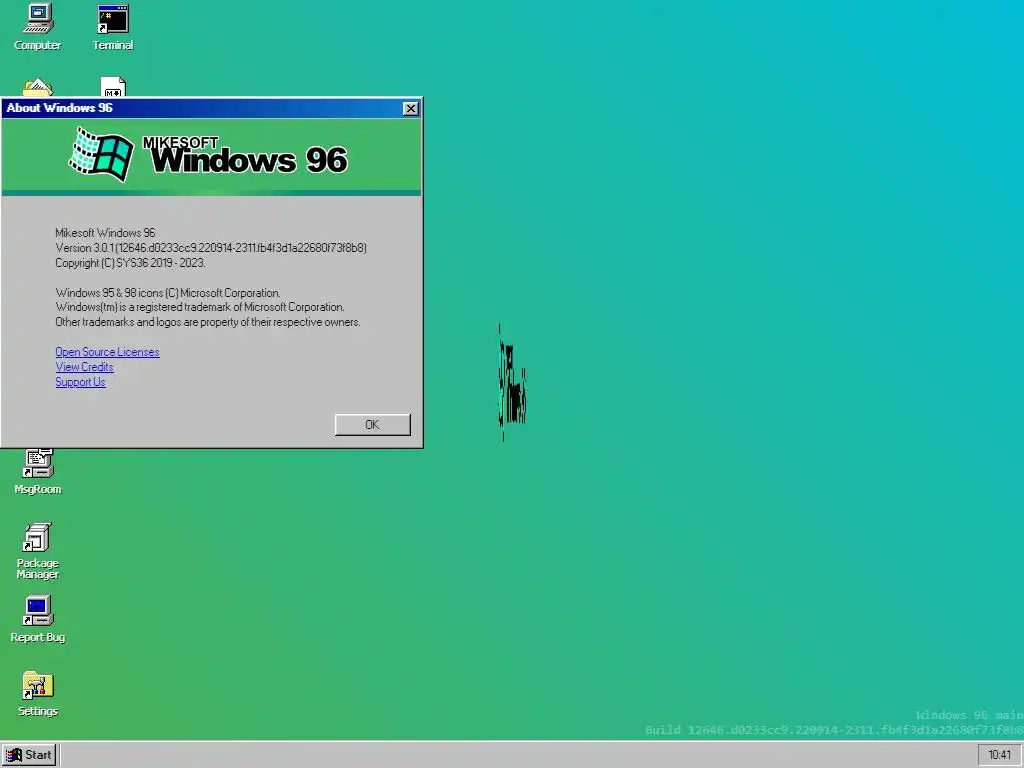Viewport: 1024px width, 768px height.
Task: Open the Open Source Licenses link
Action: pos(107,352)
